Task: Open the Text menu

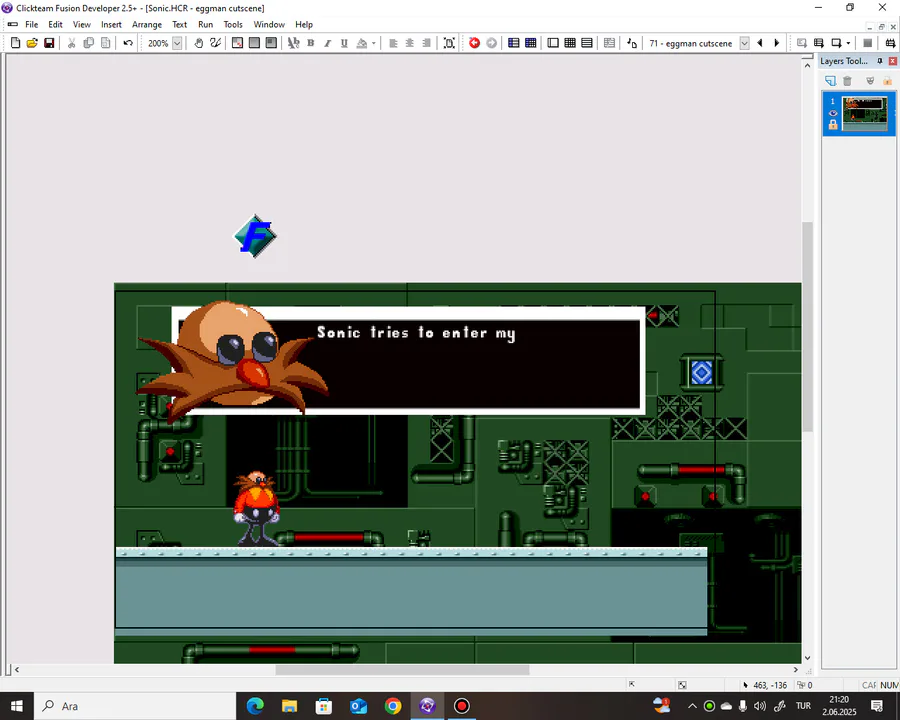Action: coord(180,25)
